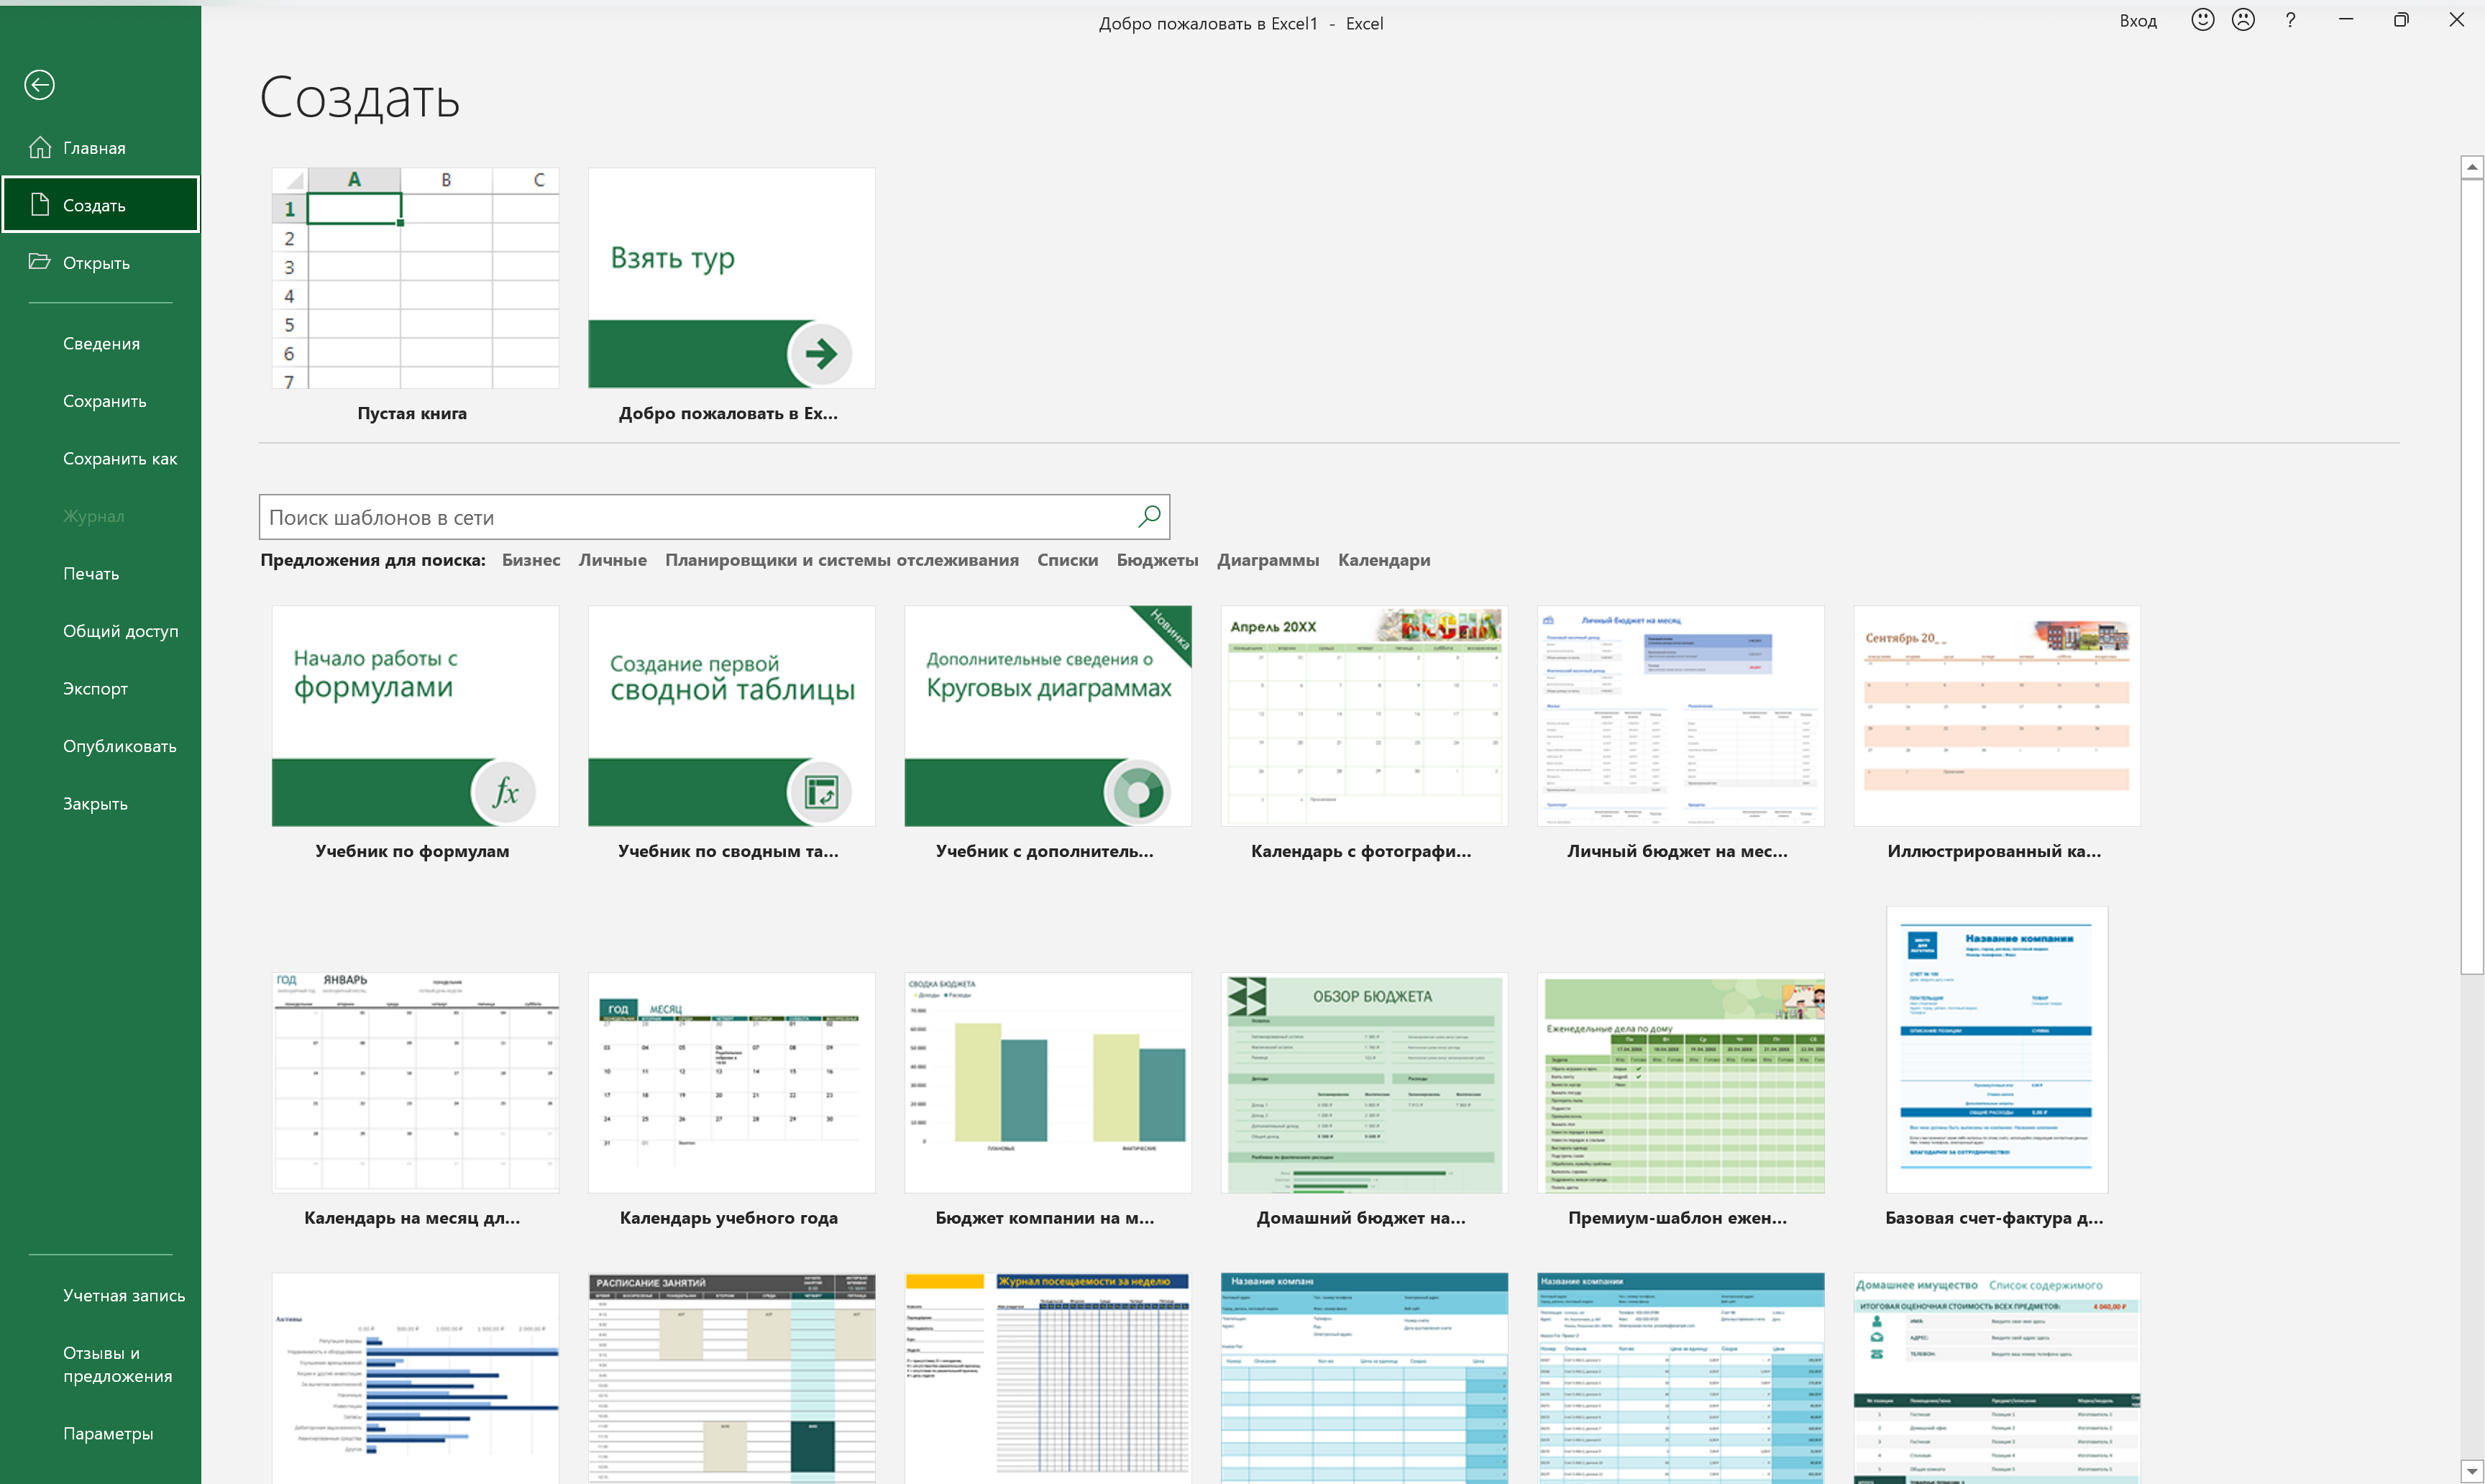
Task: Click the pivot table tutorial icon
Action: [x=820, y=792]
